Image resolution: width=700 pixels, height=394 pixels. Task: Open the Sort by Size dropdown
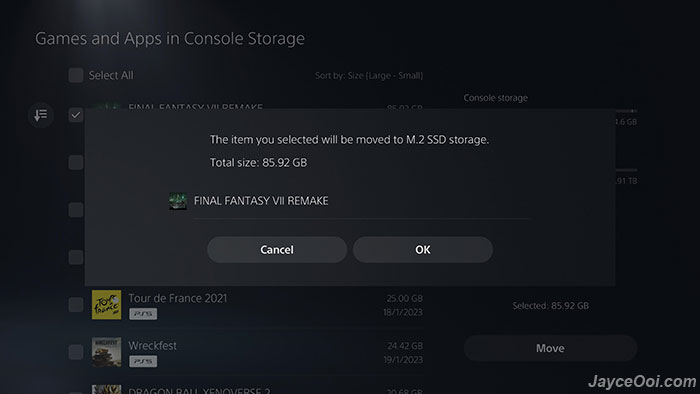pos(369,75)
